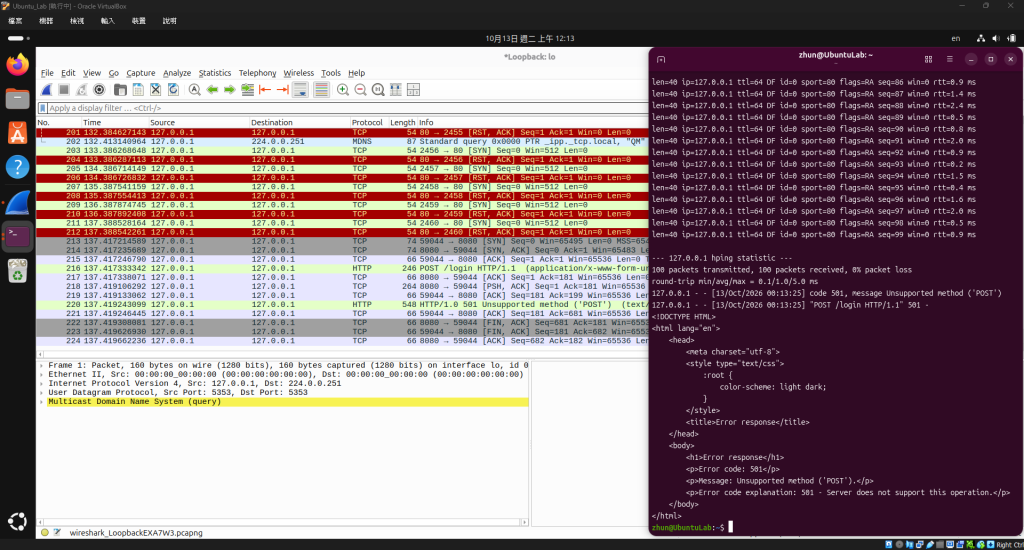Sort packets by Destination column
Screen dimensions: 1024x550
tap(299, 122)
